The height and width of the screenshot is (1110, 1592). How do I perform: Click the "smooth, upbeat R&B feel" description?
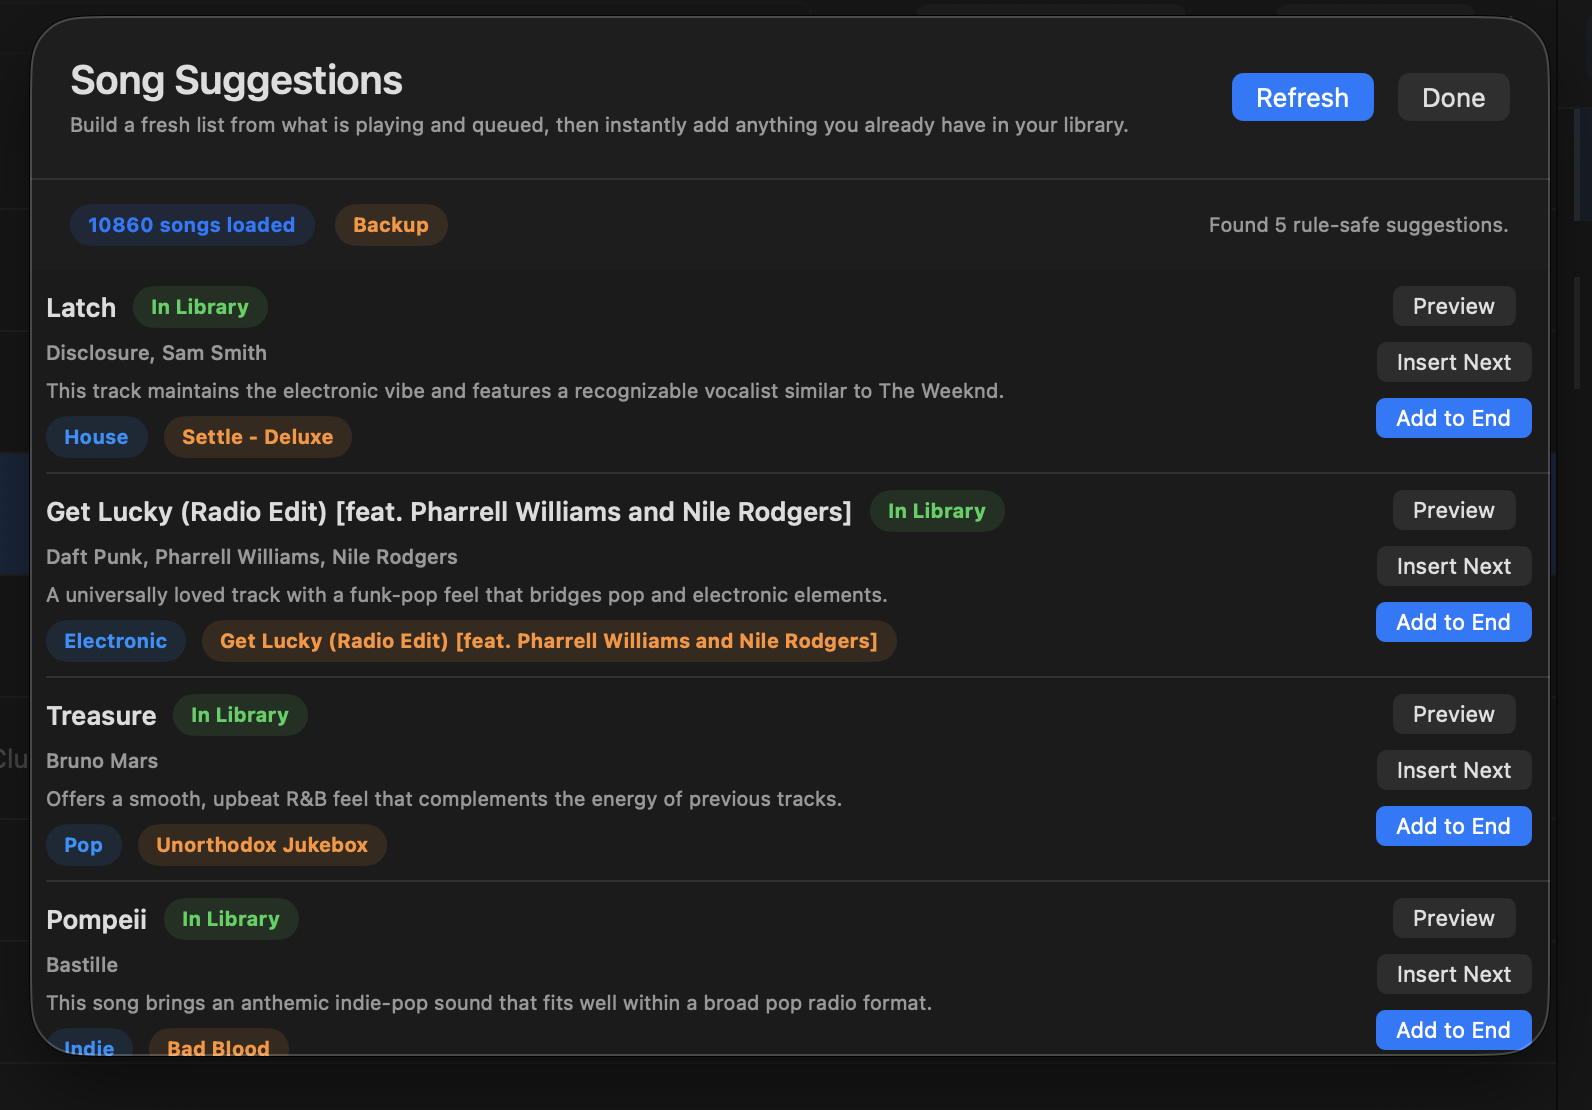(x=444, y=799)
